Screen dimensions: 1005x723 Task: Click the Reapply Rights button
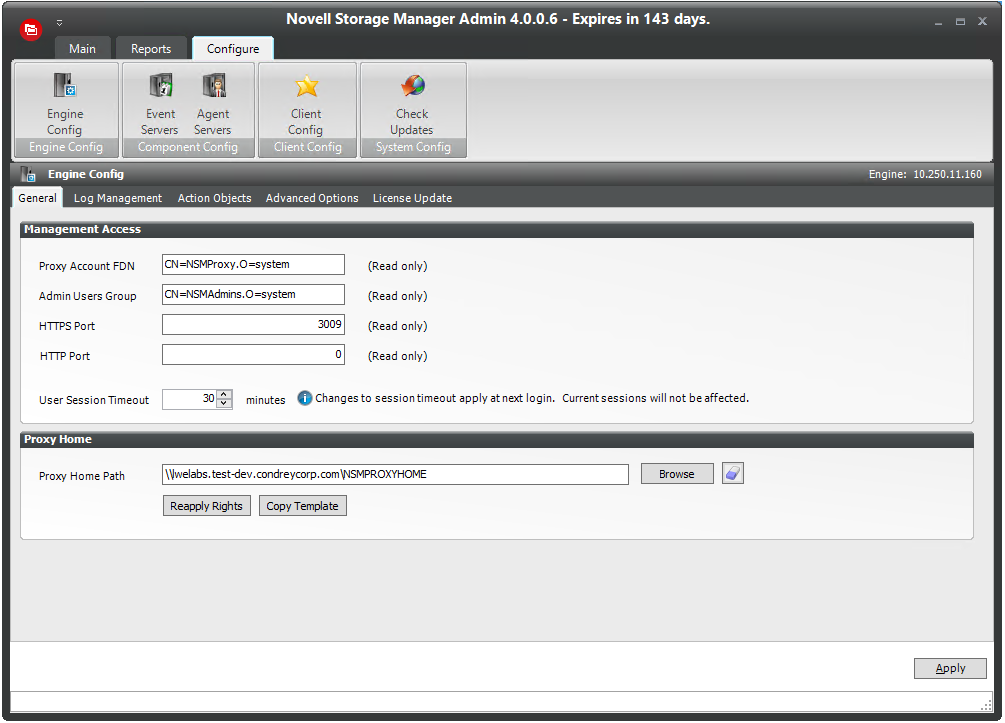pos(206,506)
